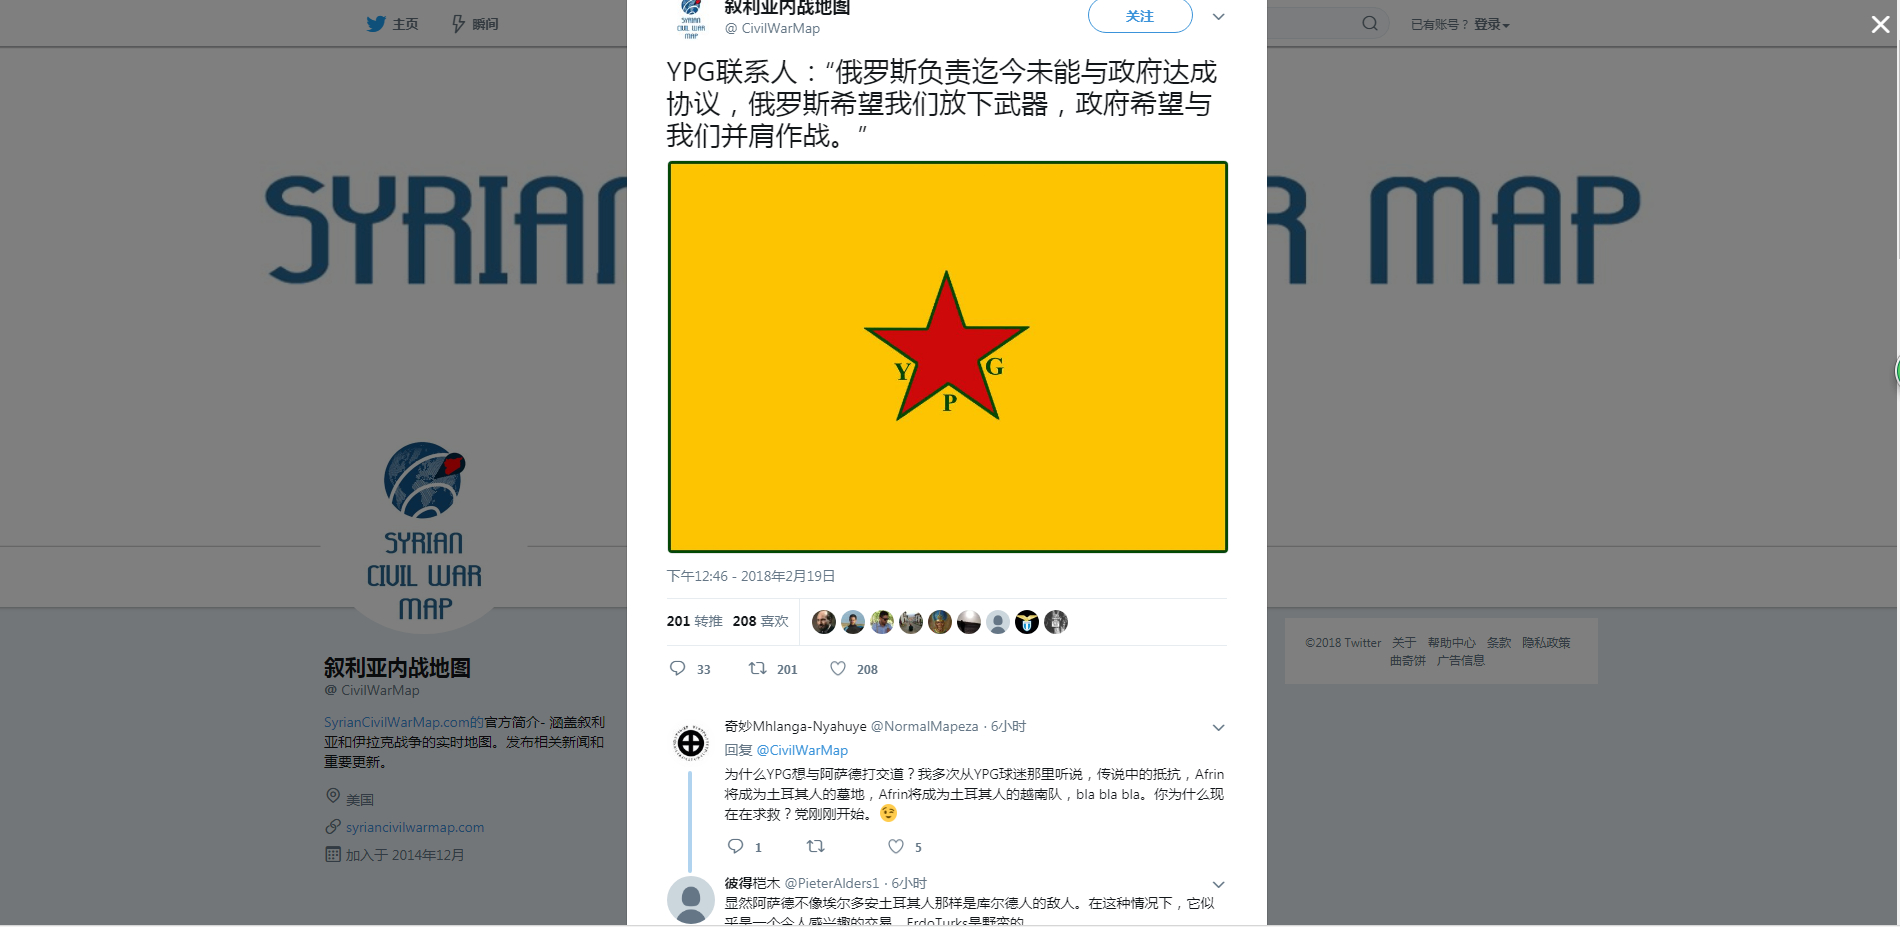This screenshot has height=927, width=1900.
Task: Like the main tweet with the heart icon
Action: pos(838,668)
